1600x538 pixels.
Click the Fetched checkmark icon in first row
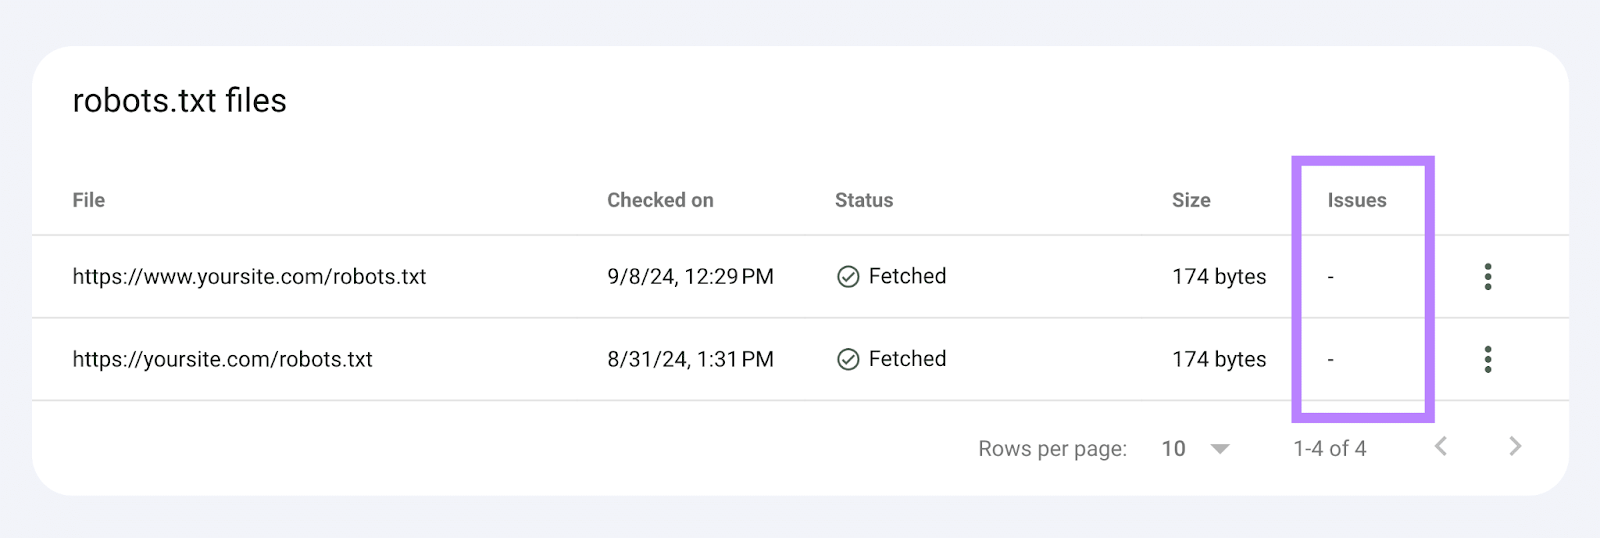[x=848, y=277]
